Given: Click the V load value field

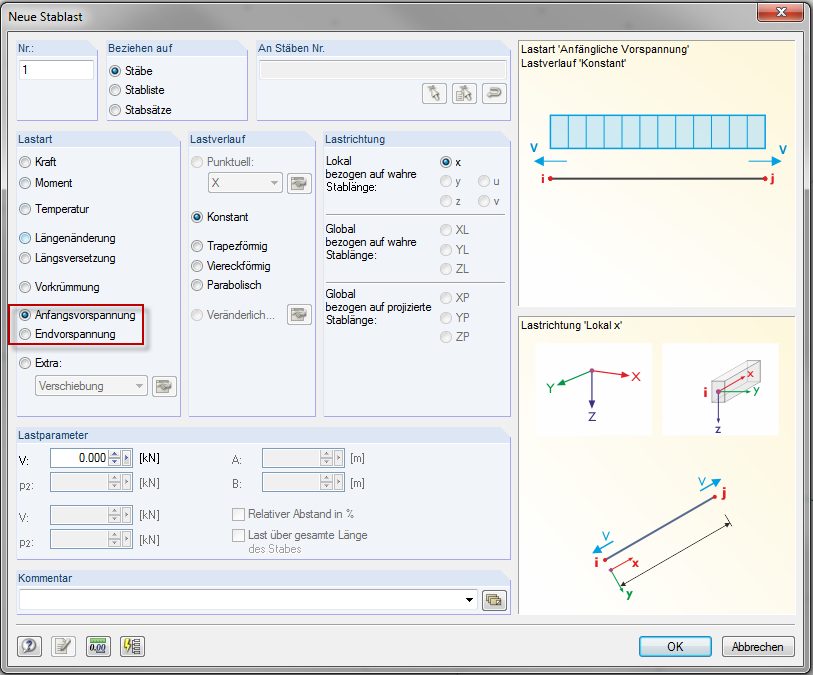Looking at the screenshot, I should pyautogui.click(x=79, y=458).
